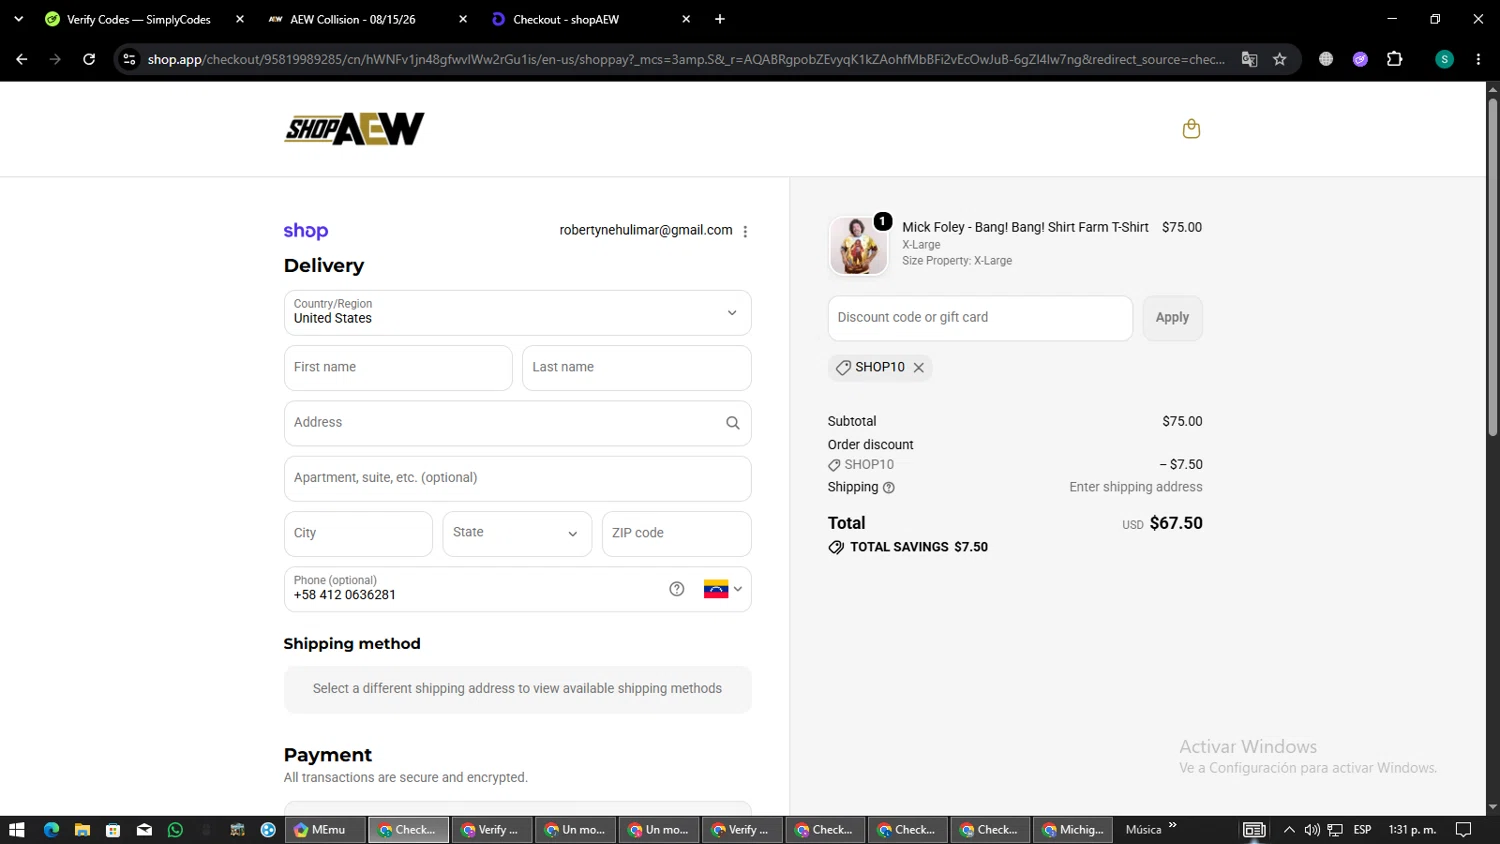The image size is (1500, 844).
Task: Click the Mick Foley shirt thumbnail
Action: click(x=858, y=246)
